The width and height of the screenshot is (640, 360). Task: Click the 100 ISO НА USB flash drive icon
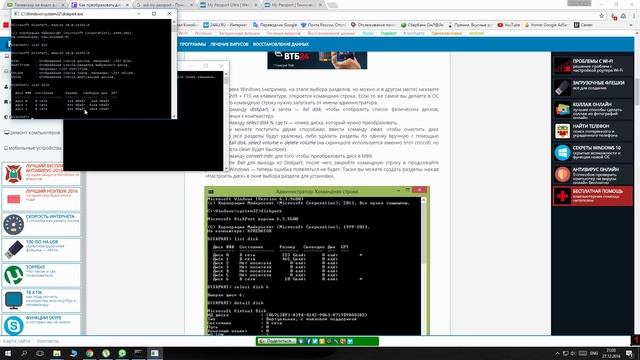tap(13, 249)
